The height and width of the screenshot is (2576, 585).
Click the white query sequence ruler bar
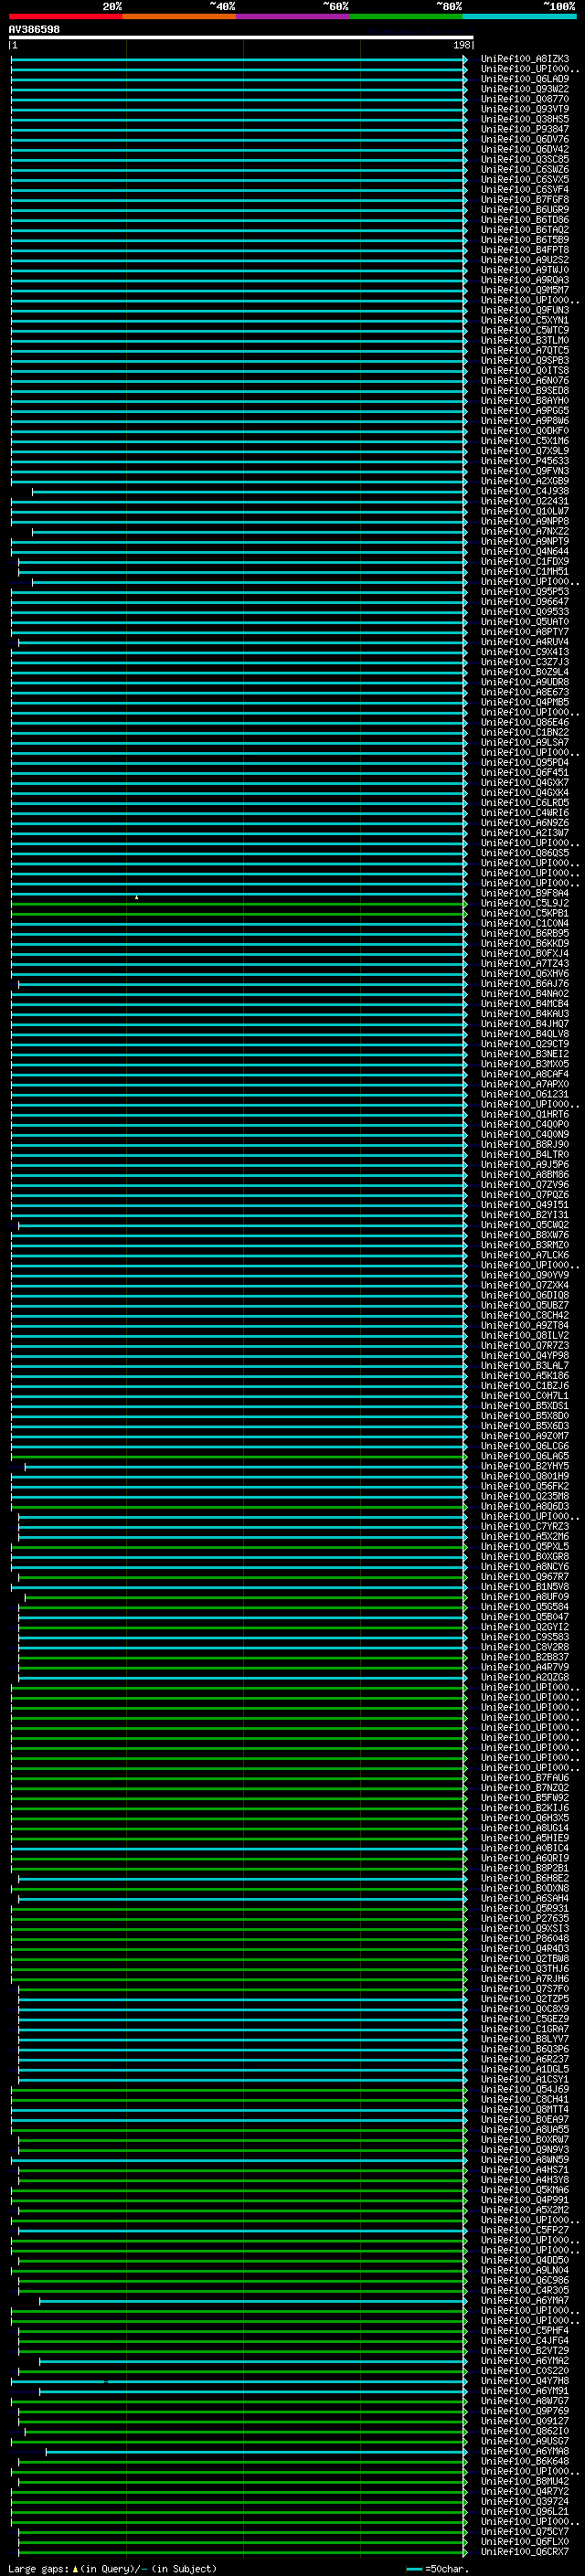pyautogui.click(x=240, y=37)
